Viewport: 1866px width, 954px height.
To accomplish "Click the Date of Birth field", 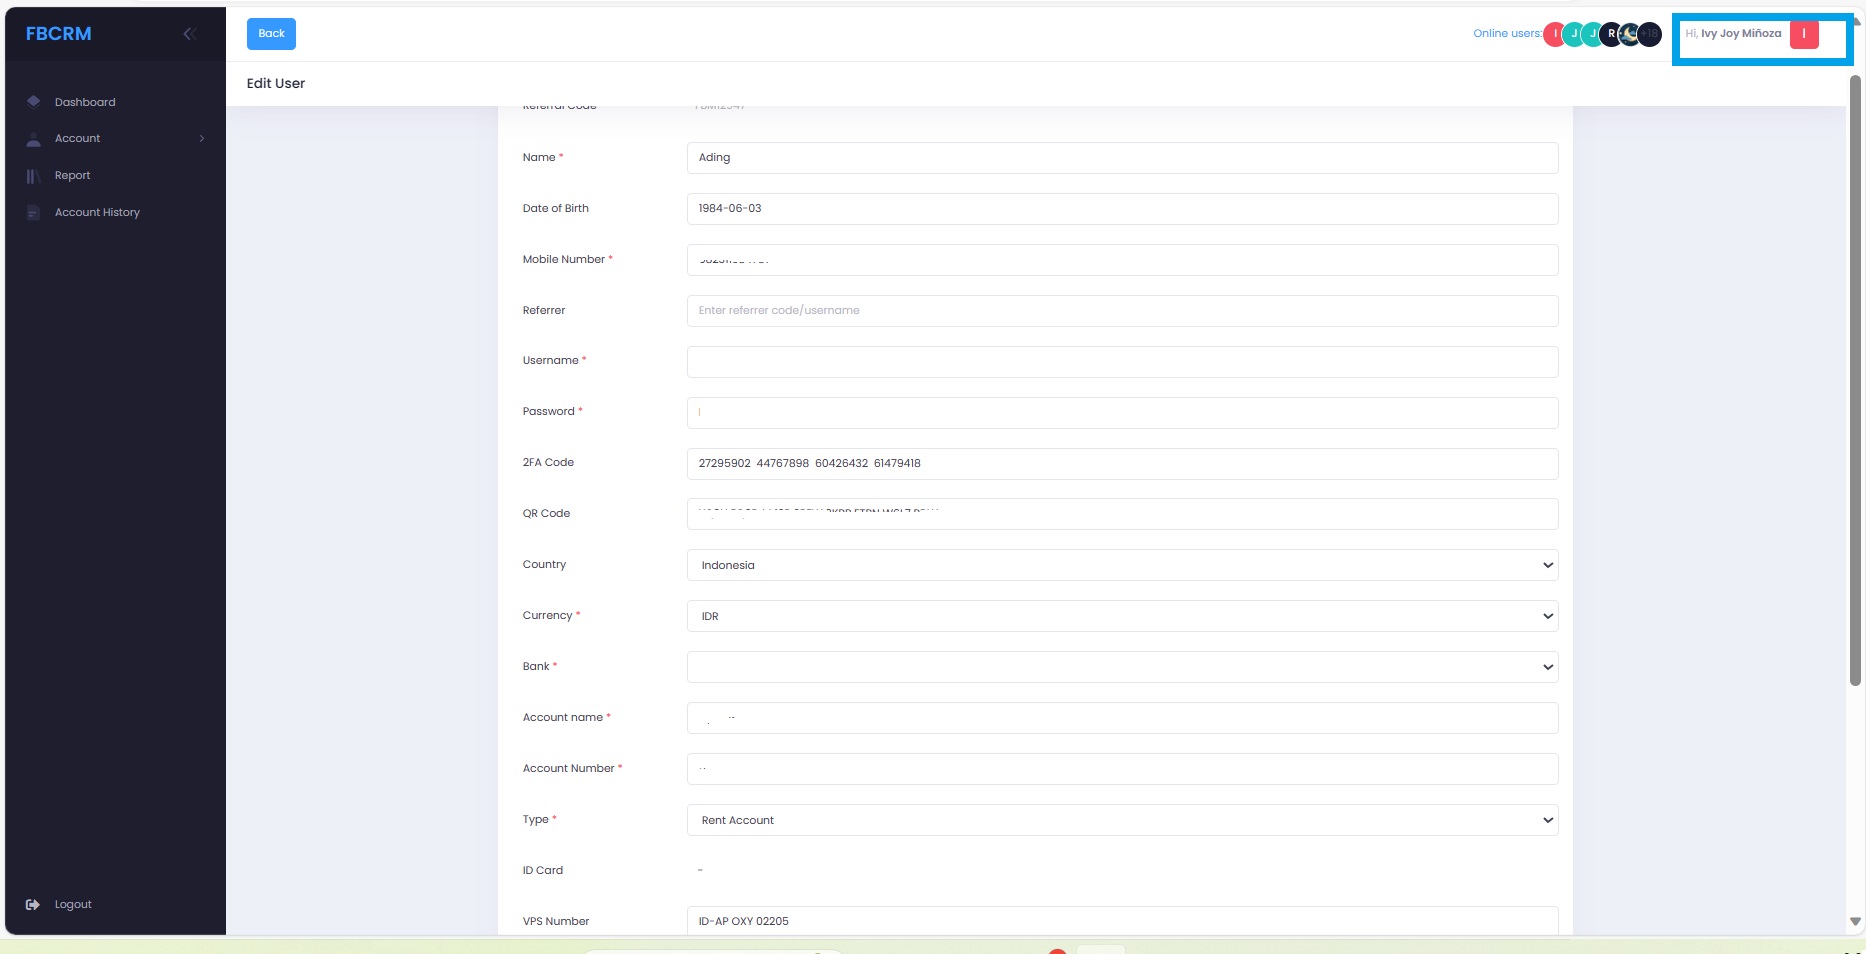I will 1122,209.
